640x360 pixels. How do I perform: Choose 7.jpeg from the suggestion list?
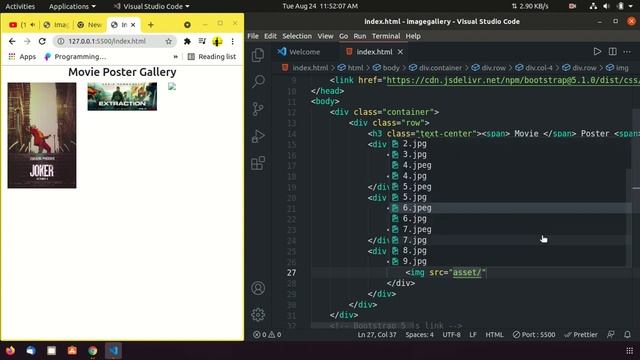510,229
